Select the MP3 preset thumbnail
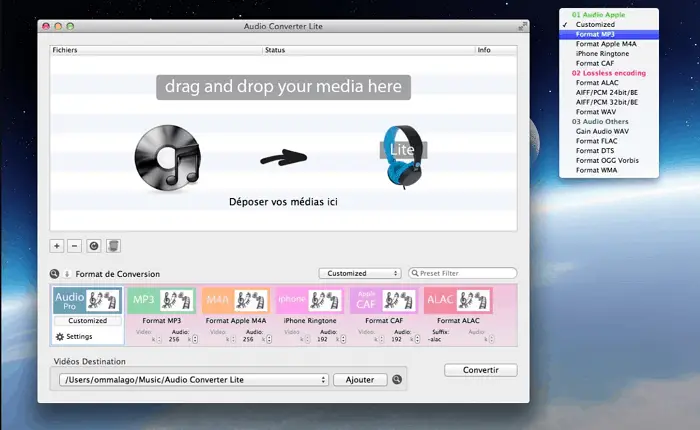 click(x=162, y=300)
